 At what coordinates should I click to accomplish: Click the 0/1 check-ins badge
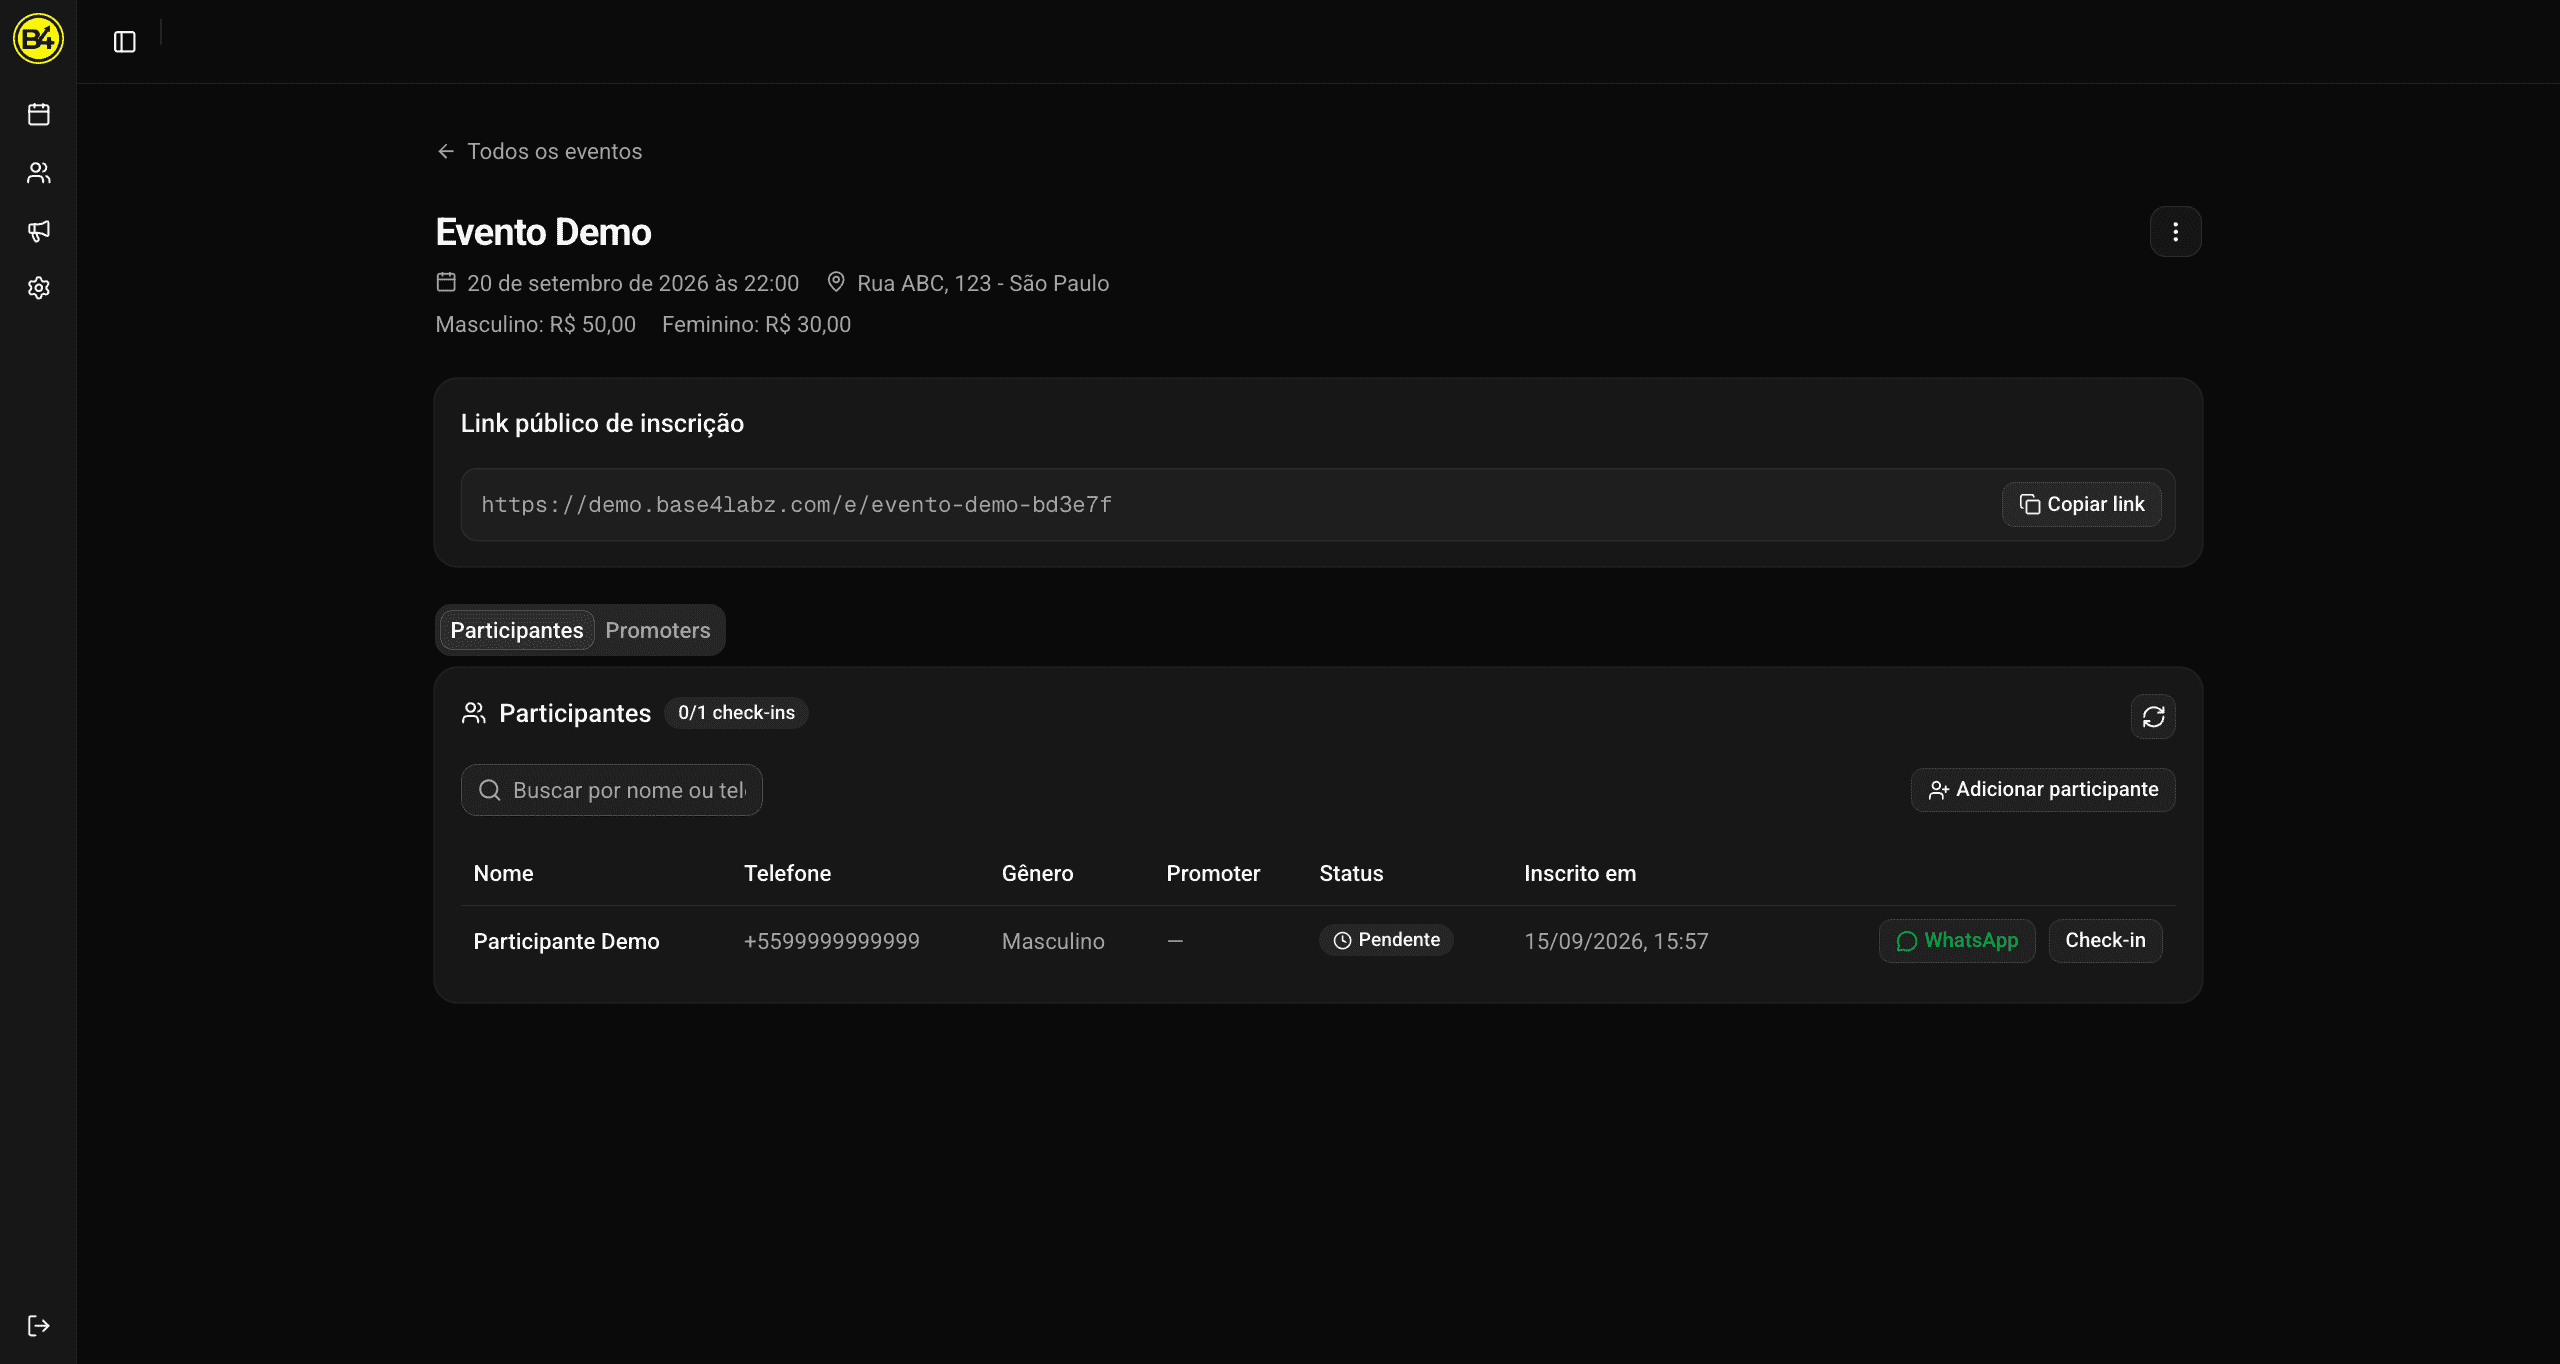coord(736,713)
